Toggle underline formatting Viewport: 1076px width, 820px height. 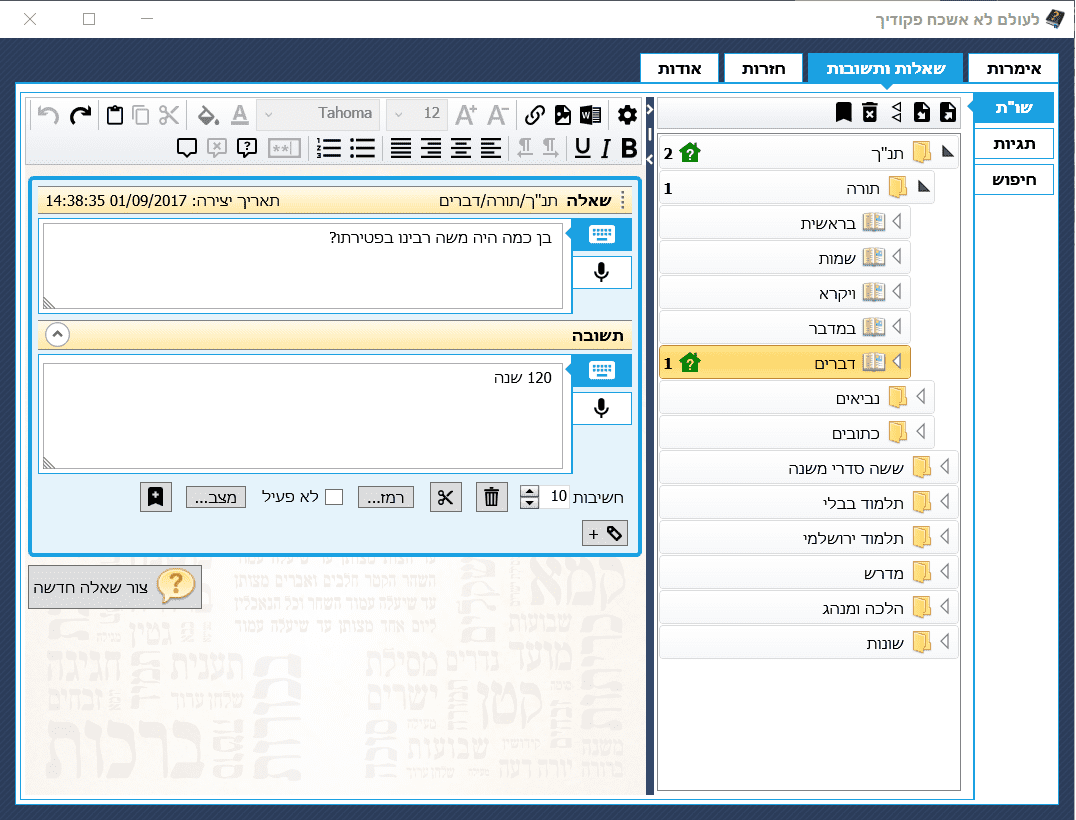(583, 148)
